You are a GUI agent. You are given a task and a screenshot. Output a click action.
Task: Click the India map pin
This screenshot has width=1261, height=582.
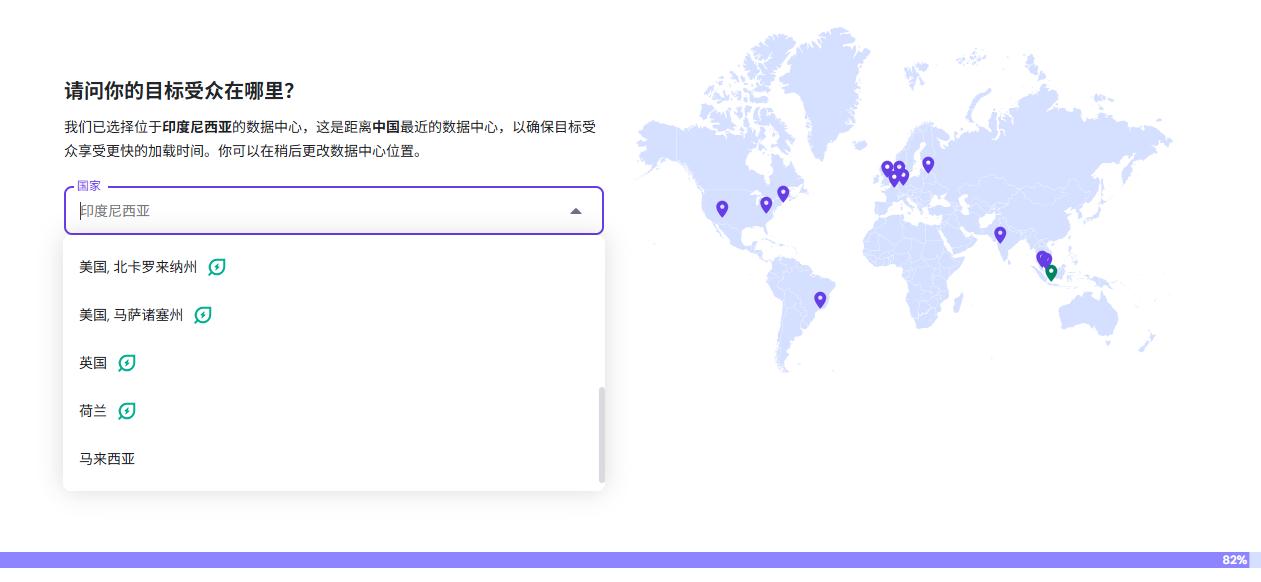click(1000, 234)
